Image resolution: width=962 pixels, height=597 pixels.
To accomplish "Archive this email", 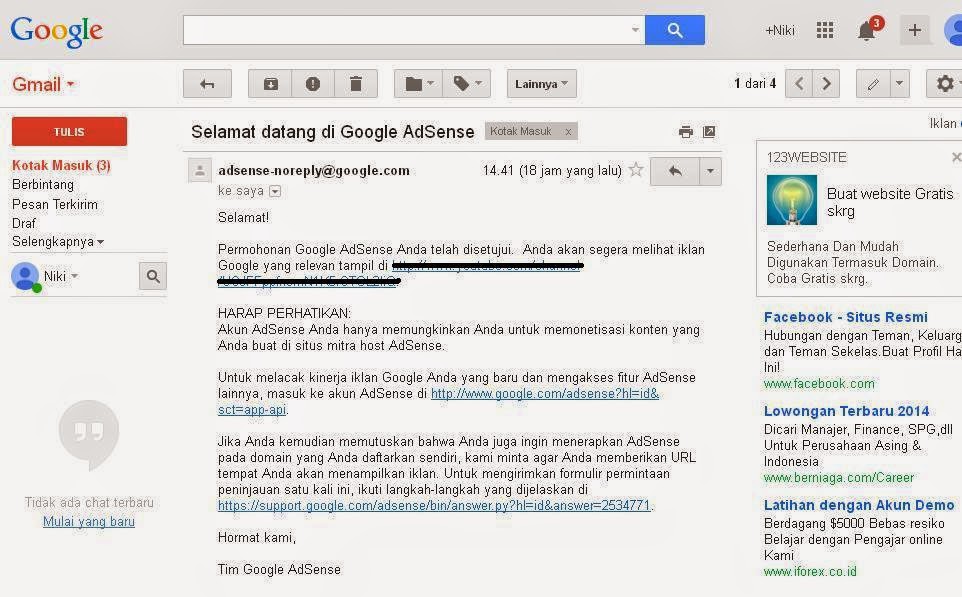I will (270, 84).
